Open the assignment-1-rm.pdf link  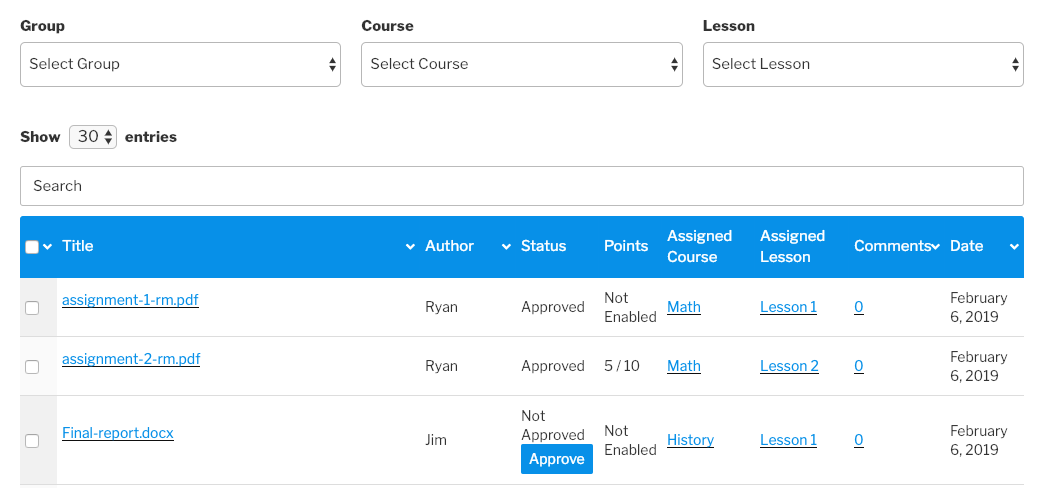(x=130, y=299)
